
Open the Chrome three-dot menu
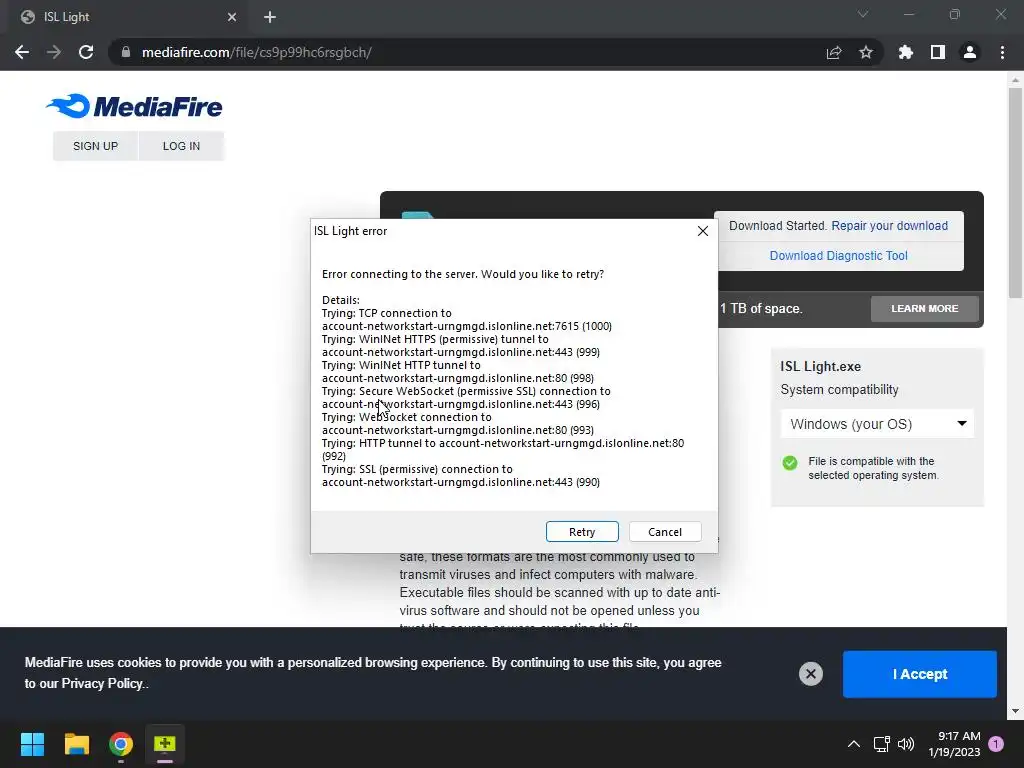(1002, 52)
